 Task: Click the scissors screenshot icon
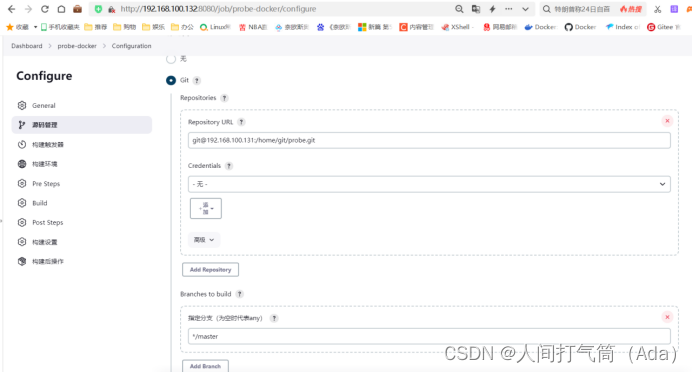coord(658,9)
